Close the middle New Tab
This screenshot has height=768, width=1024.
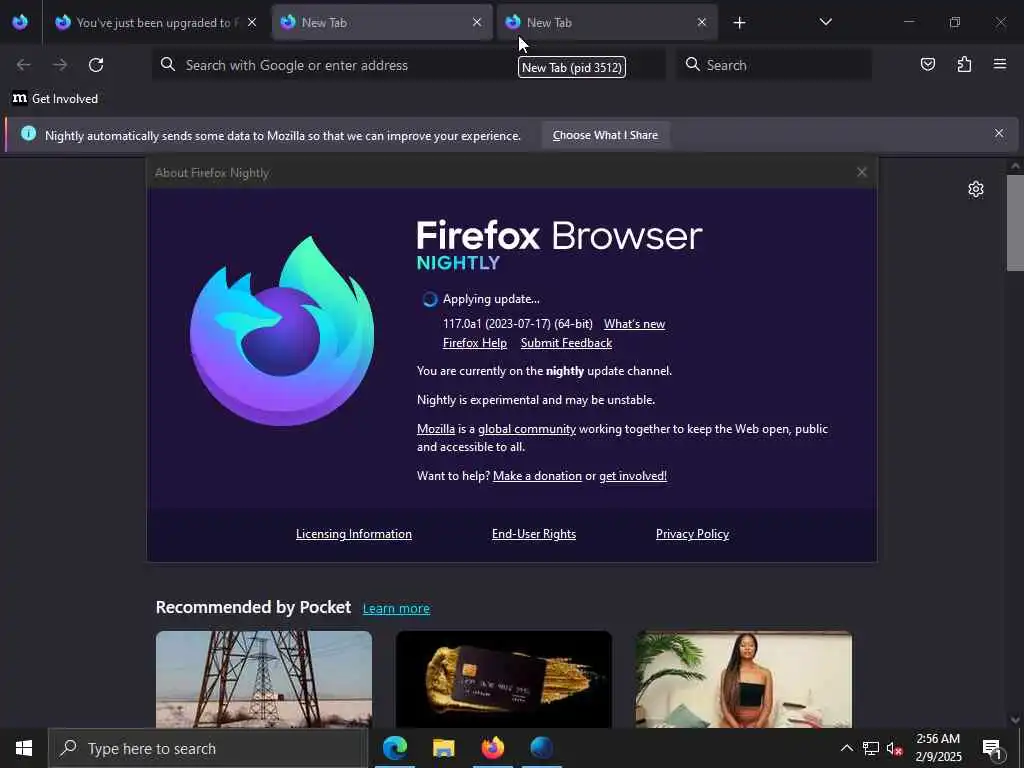tap(477, 22)
